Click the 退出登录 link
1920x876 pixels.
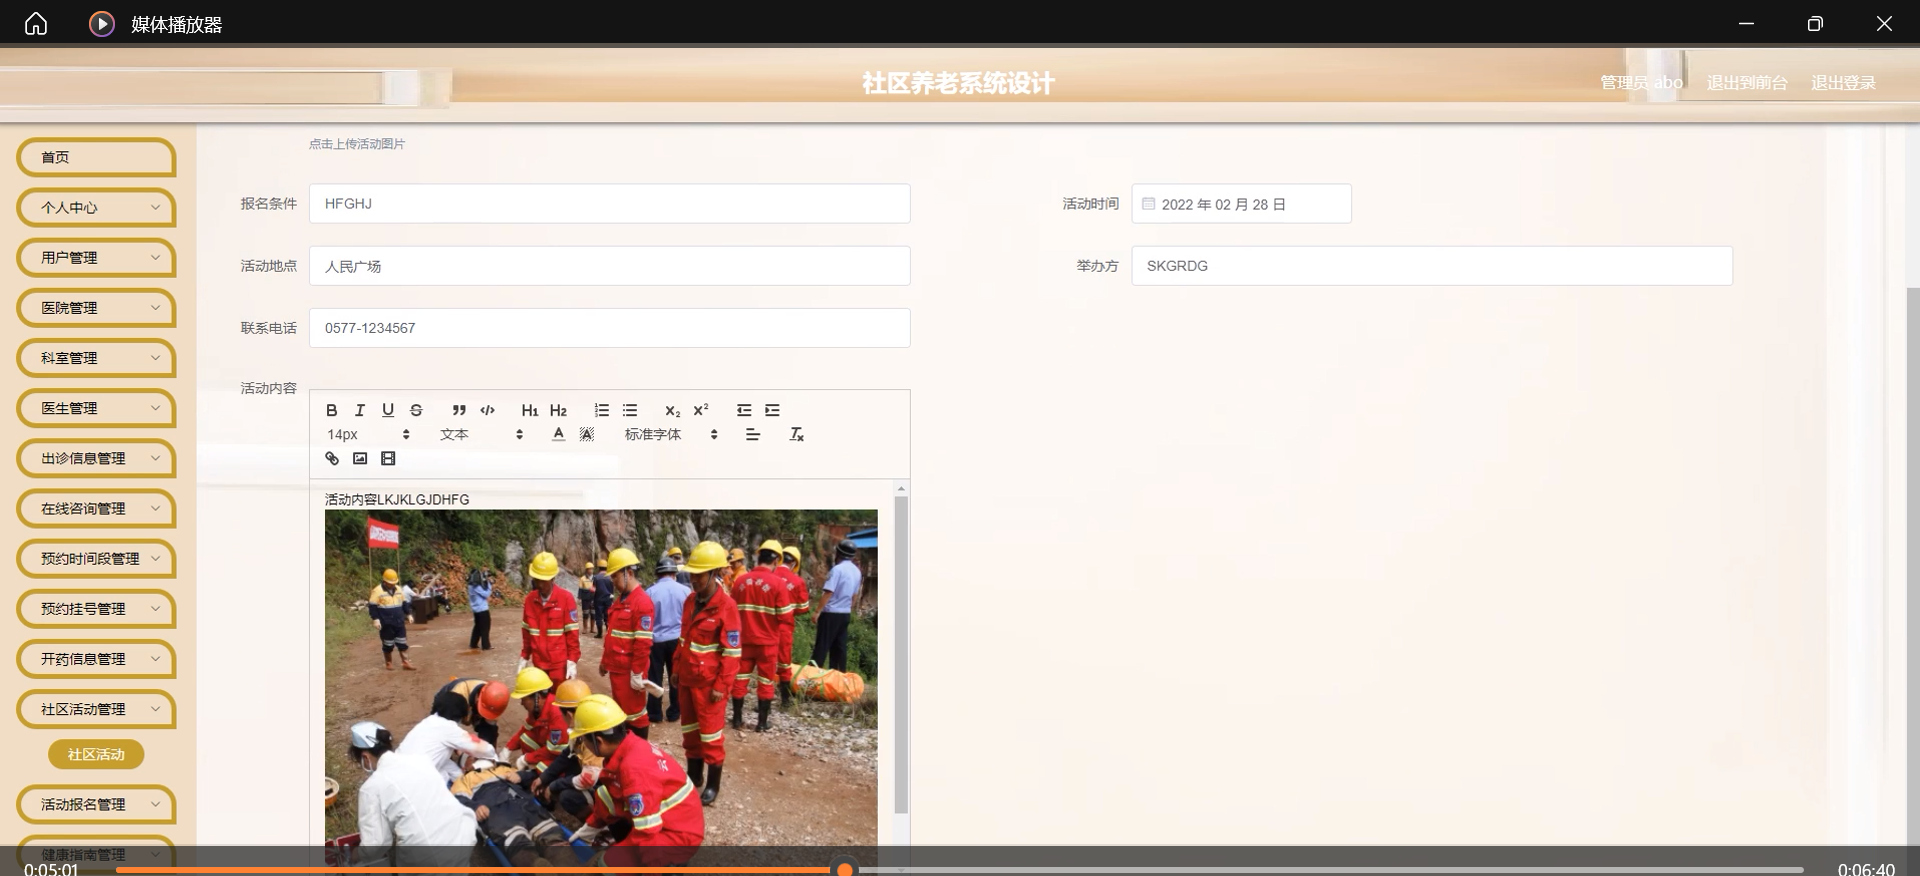click(x=1843, y=83)
